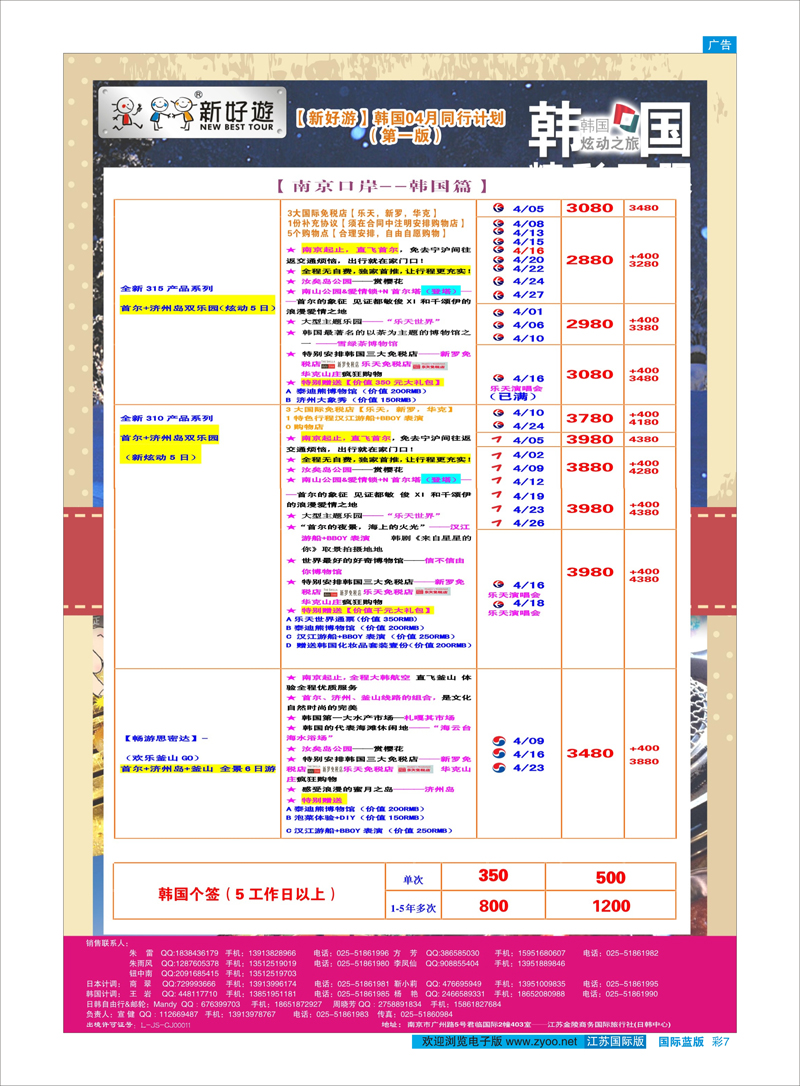Click the visa price 500
800x1086 pixels.
[610, 878]
